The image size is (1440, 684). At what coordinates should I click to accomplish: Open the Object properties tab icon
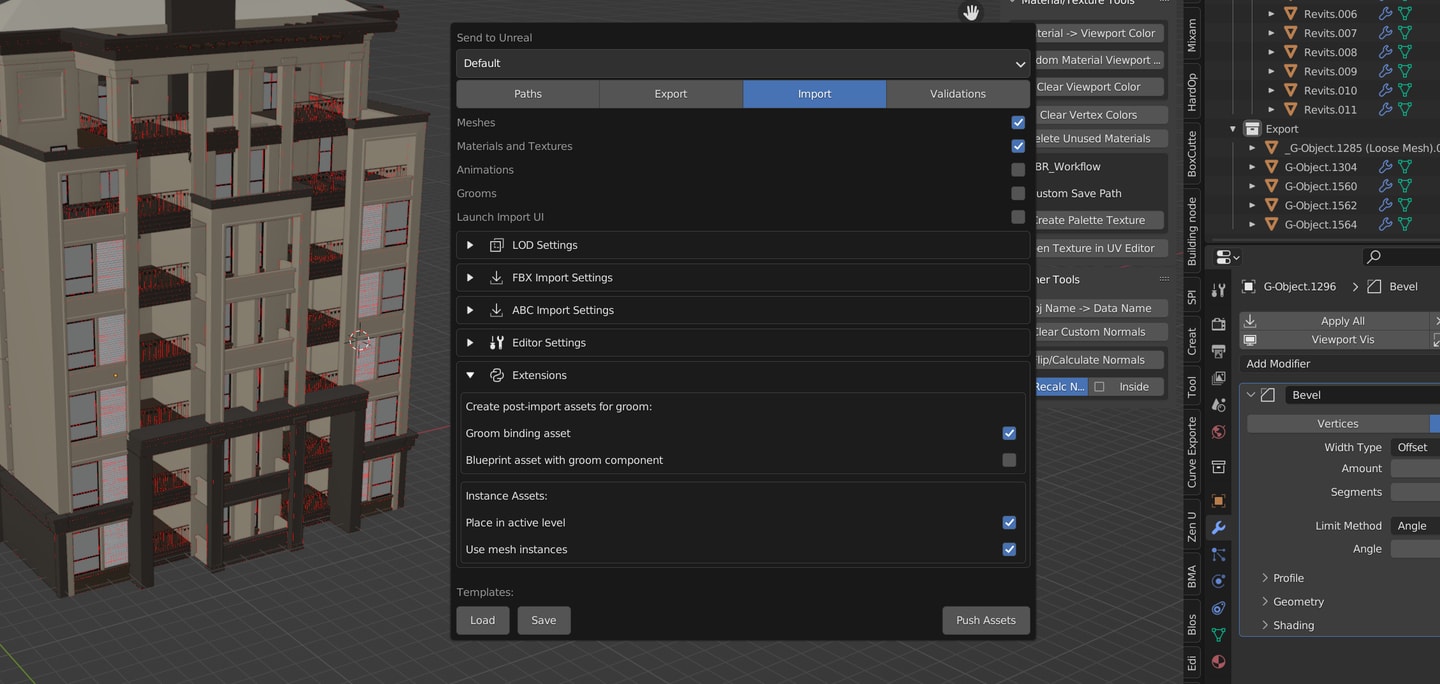(x=1218, y=500)
